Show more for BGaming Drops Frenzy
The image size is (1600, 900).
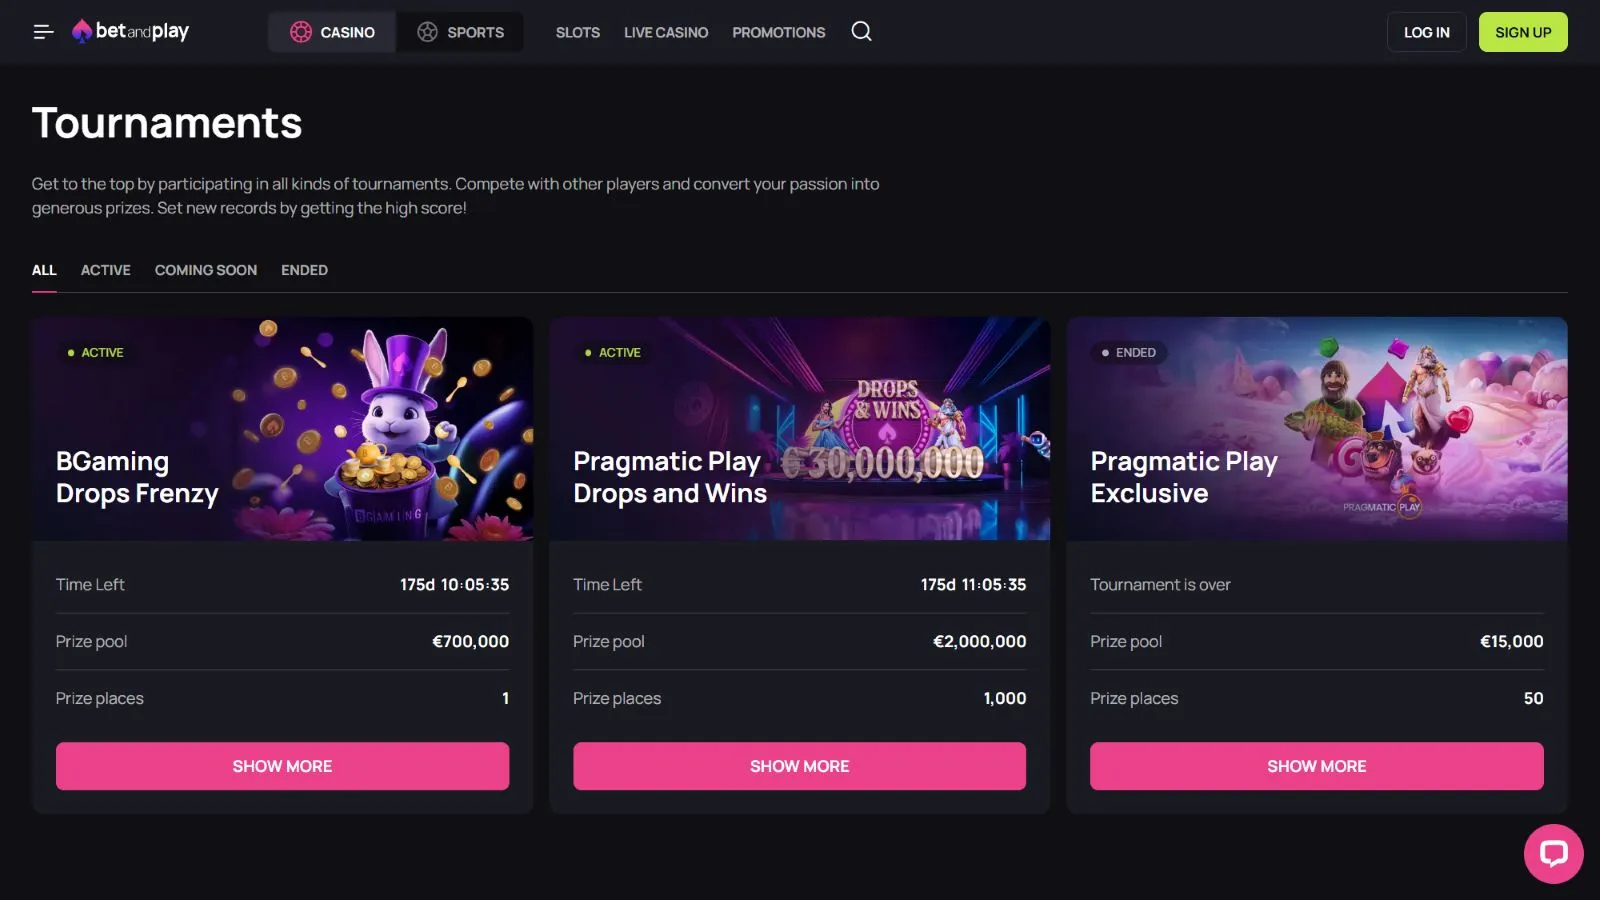282,766
